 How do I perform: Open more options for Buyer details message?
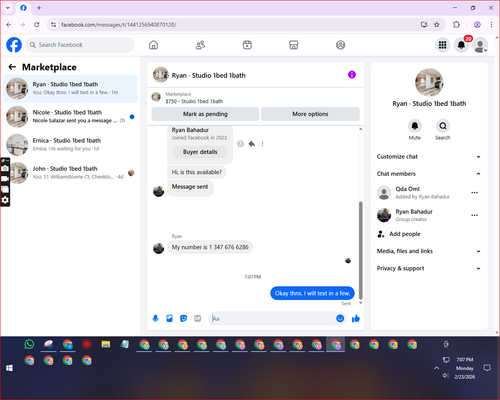pyautogui.click(x=262, y=144)
